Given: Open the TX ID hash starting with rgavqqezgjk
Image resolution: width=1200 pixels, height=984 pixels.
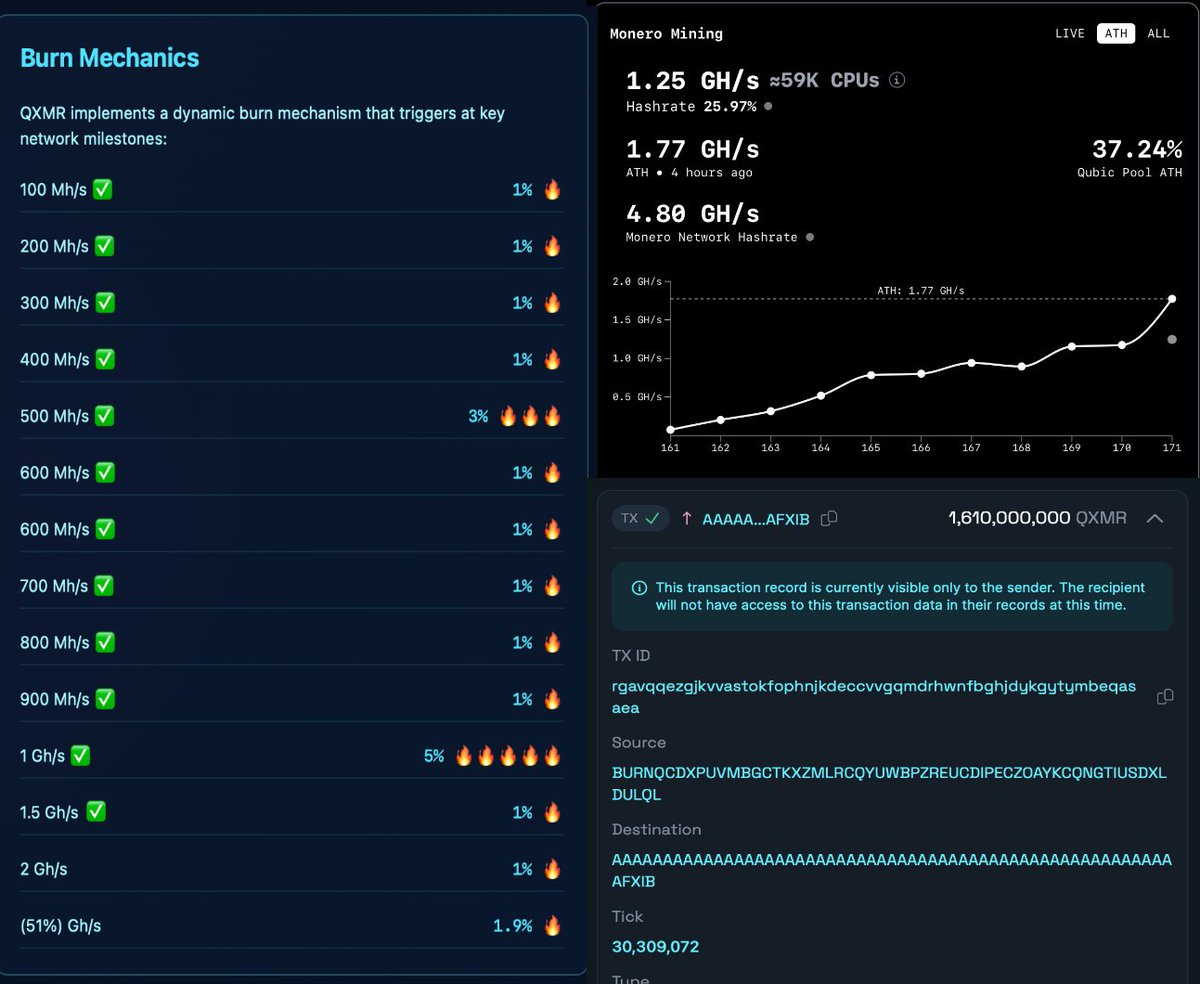Looking at the screenshot, I should pyautogui.click(x=874, y=697).
